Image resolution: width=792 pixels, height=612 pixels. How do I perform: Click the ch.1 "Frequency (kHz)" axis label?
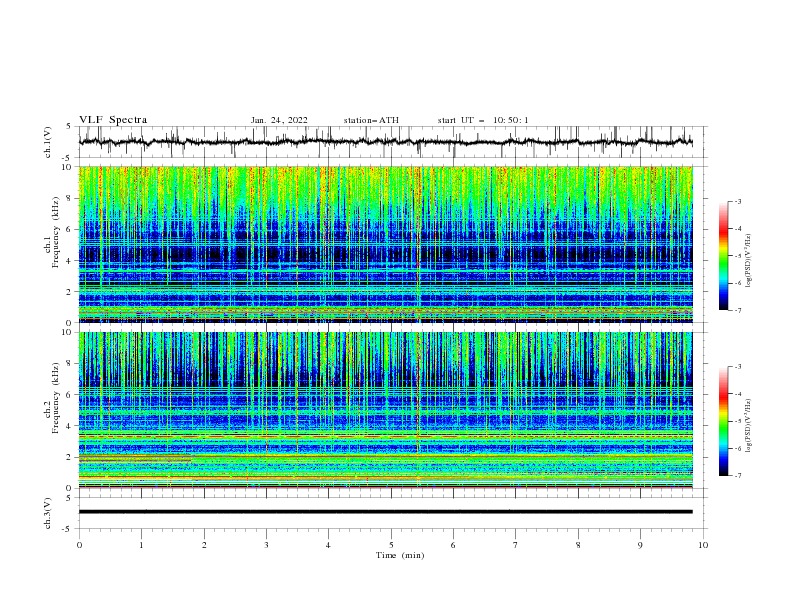[56, 230]
